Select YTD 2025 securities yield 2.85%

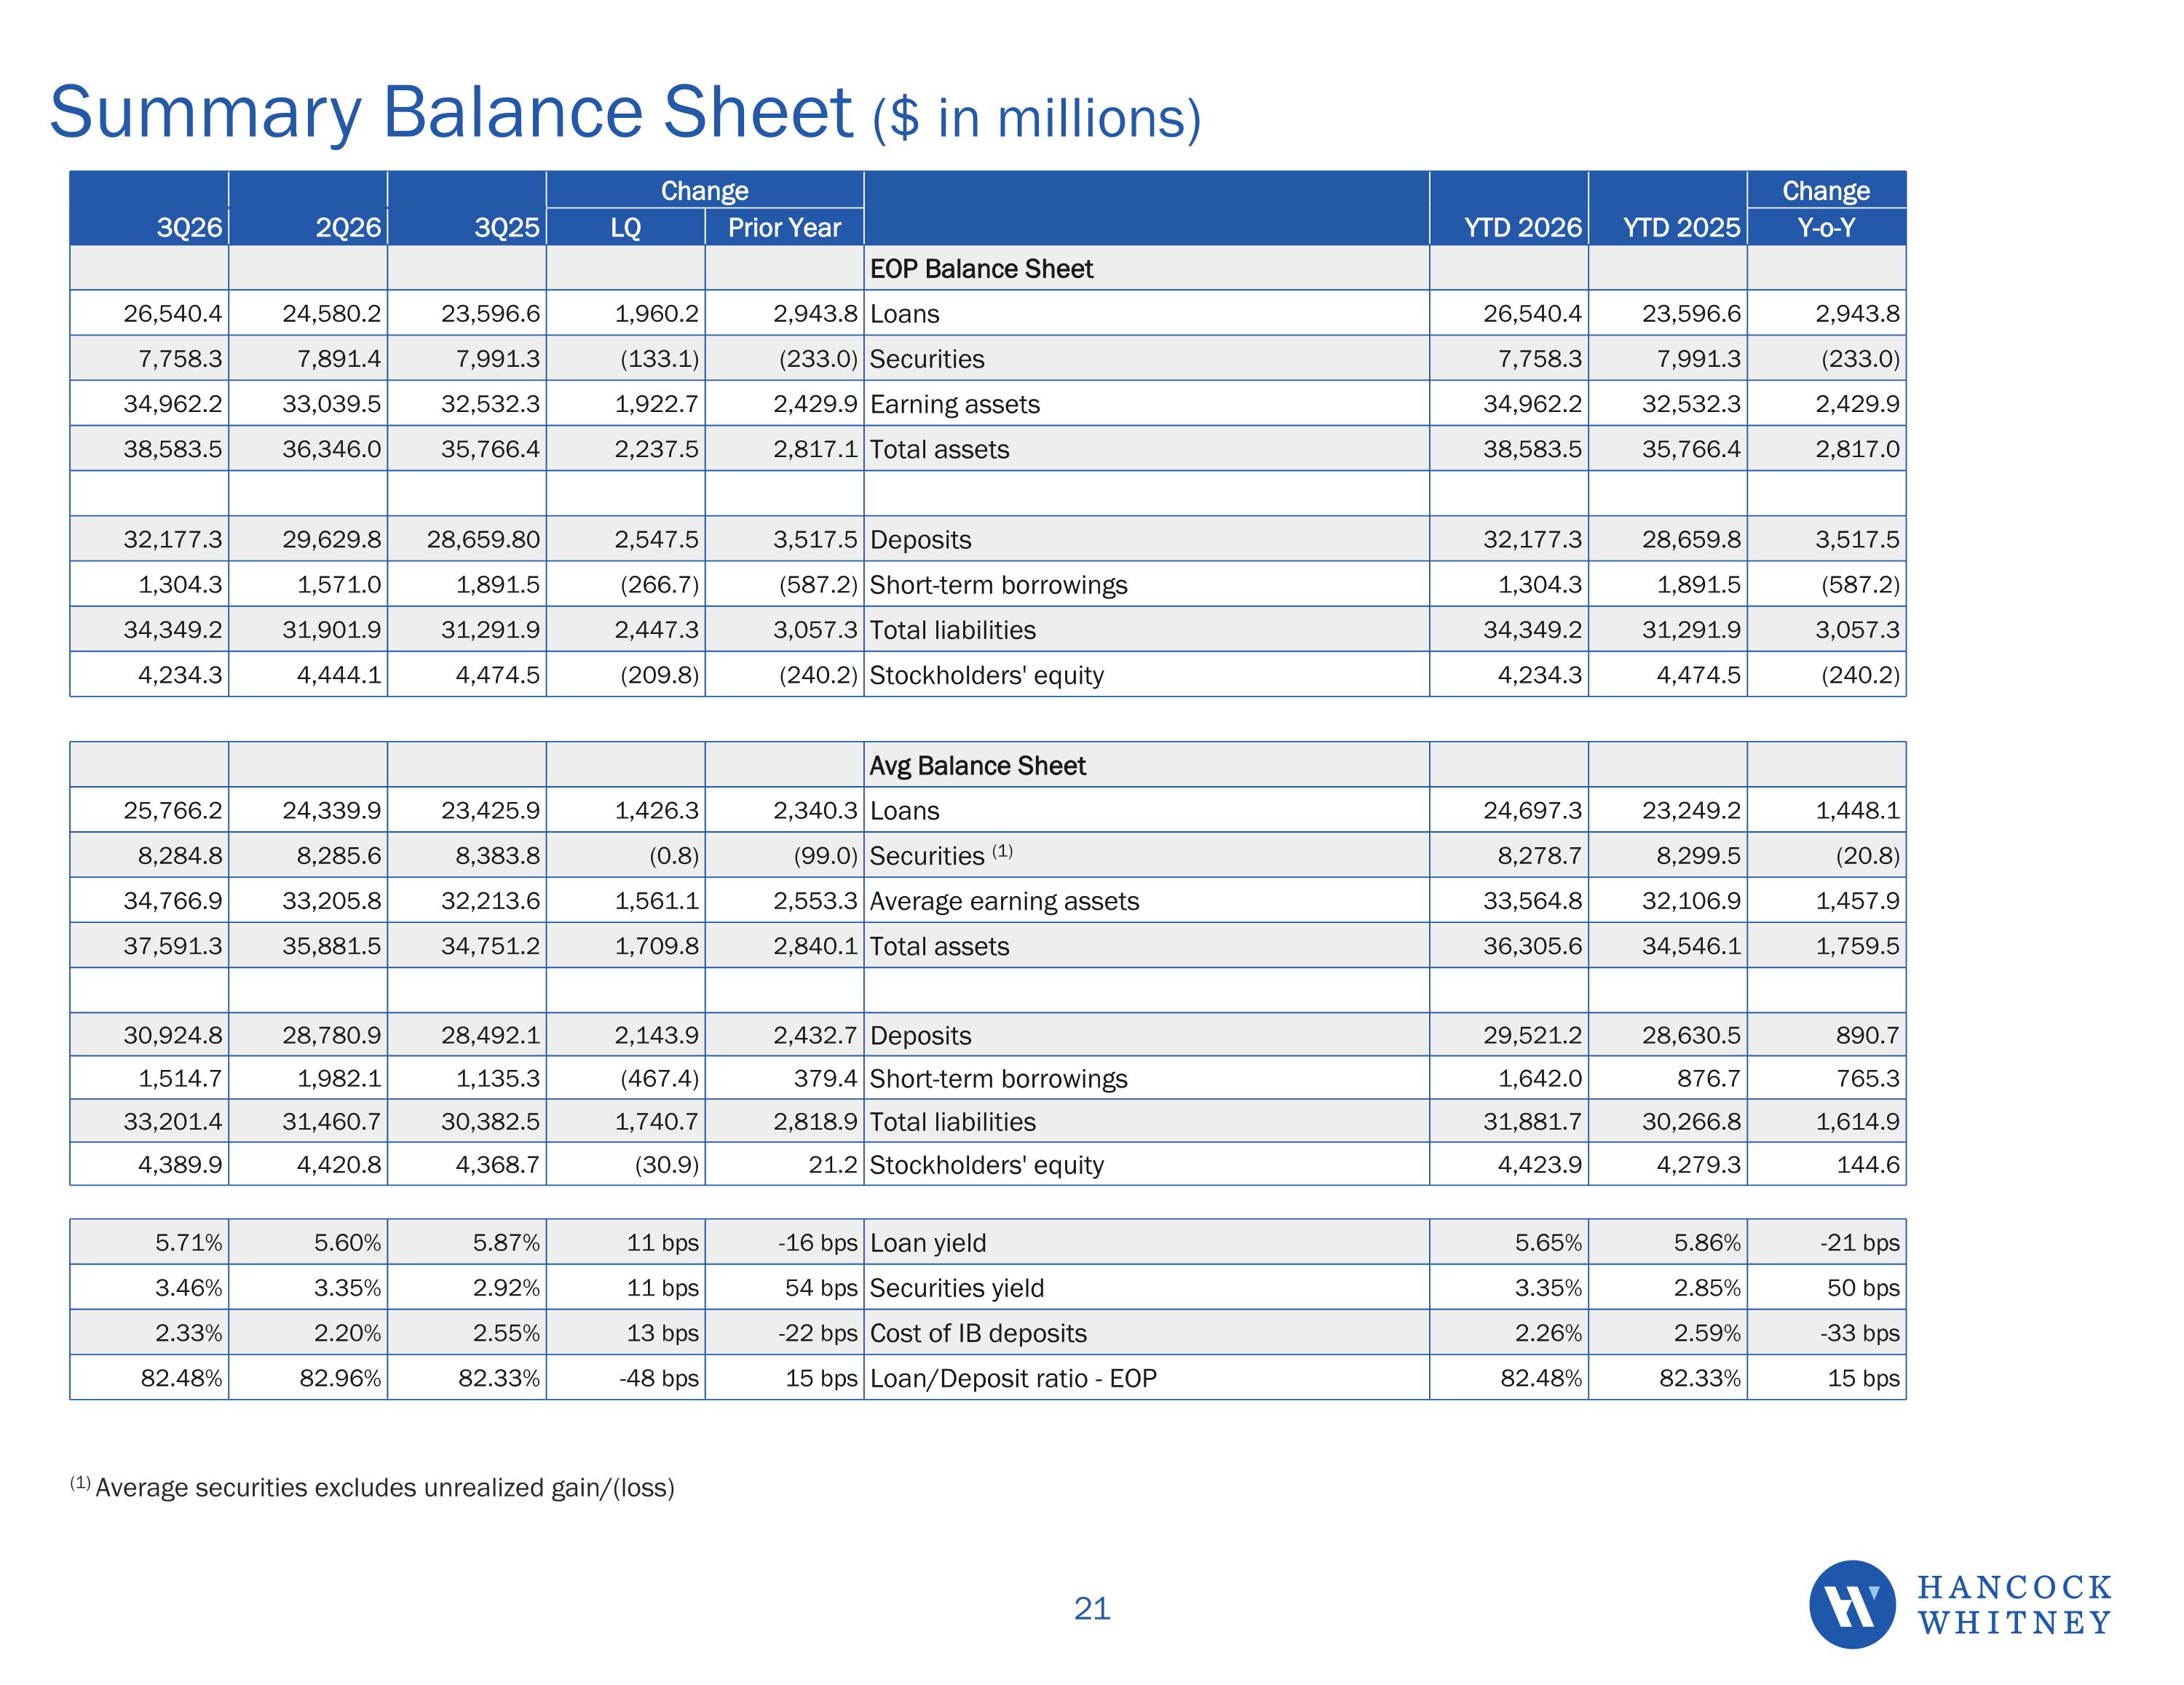click(x=1707, y=1287)
